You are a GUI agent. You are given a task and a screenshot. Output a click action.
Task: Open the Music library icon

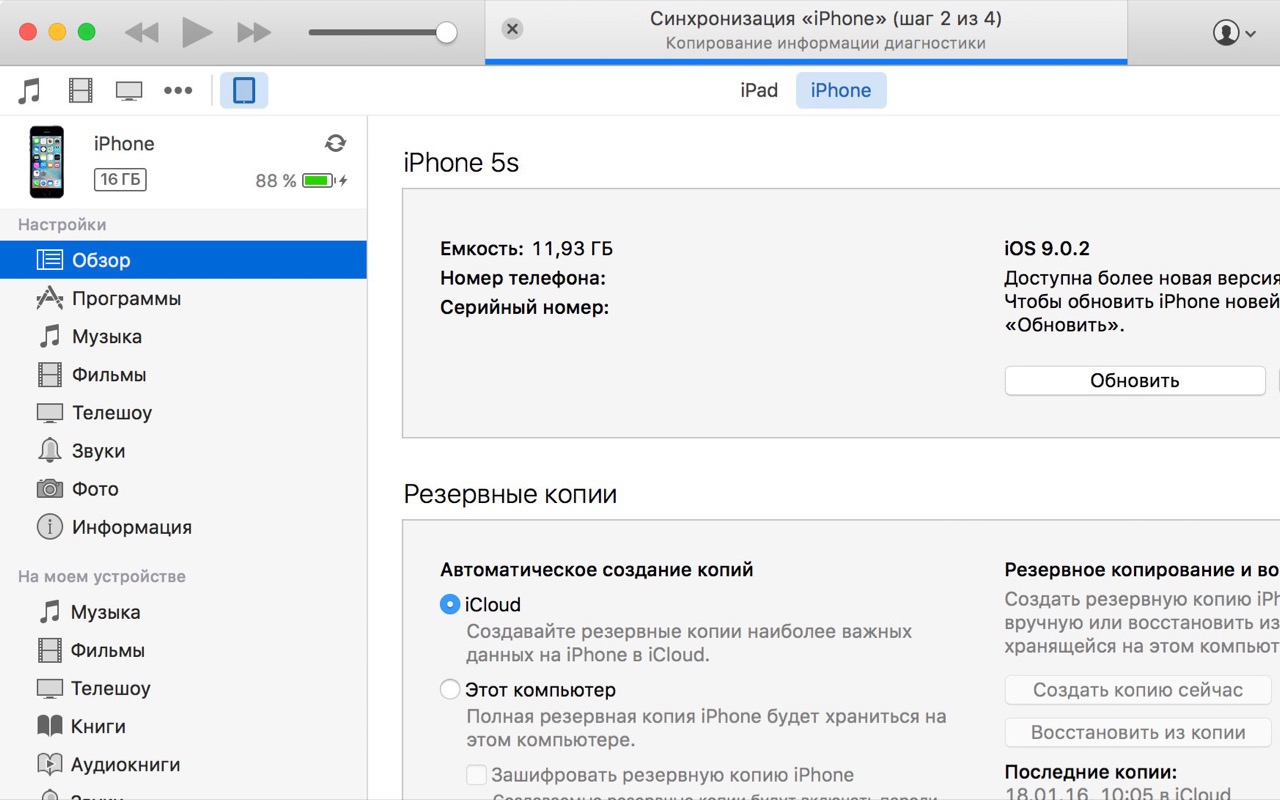pyautogui.click(x=30, y=91)
